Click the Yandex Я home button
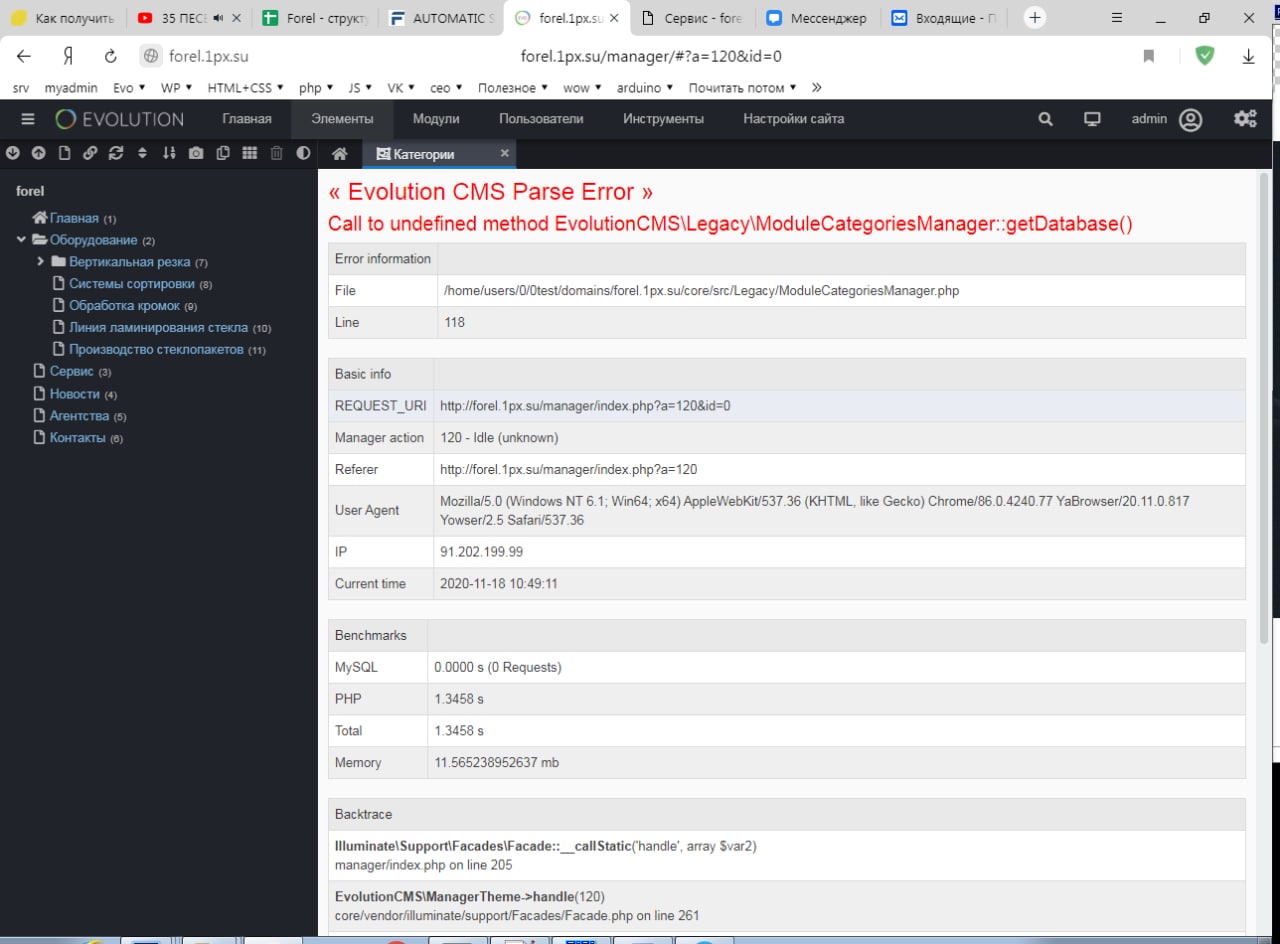This screenshot has height=944, width=1280. pos(68,56)
